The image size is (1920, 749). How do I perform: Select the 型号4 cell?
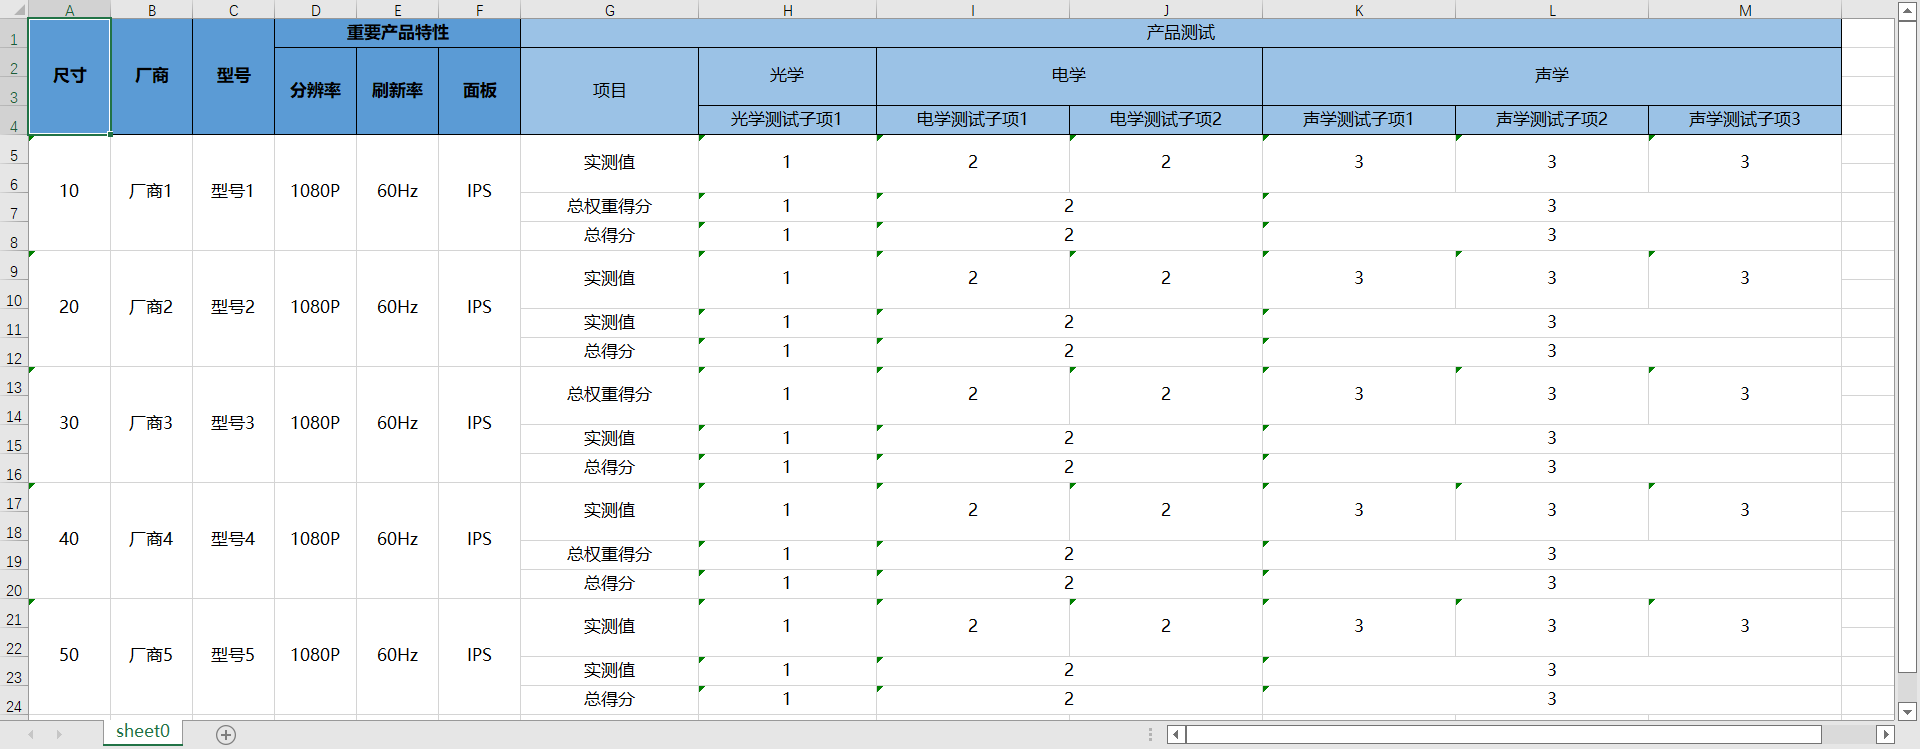(233, 540)
